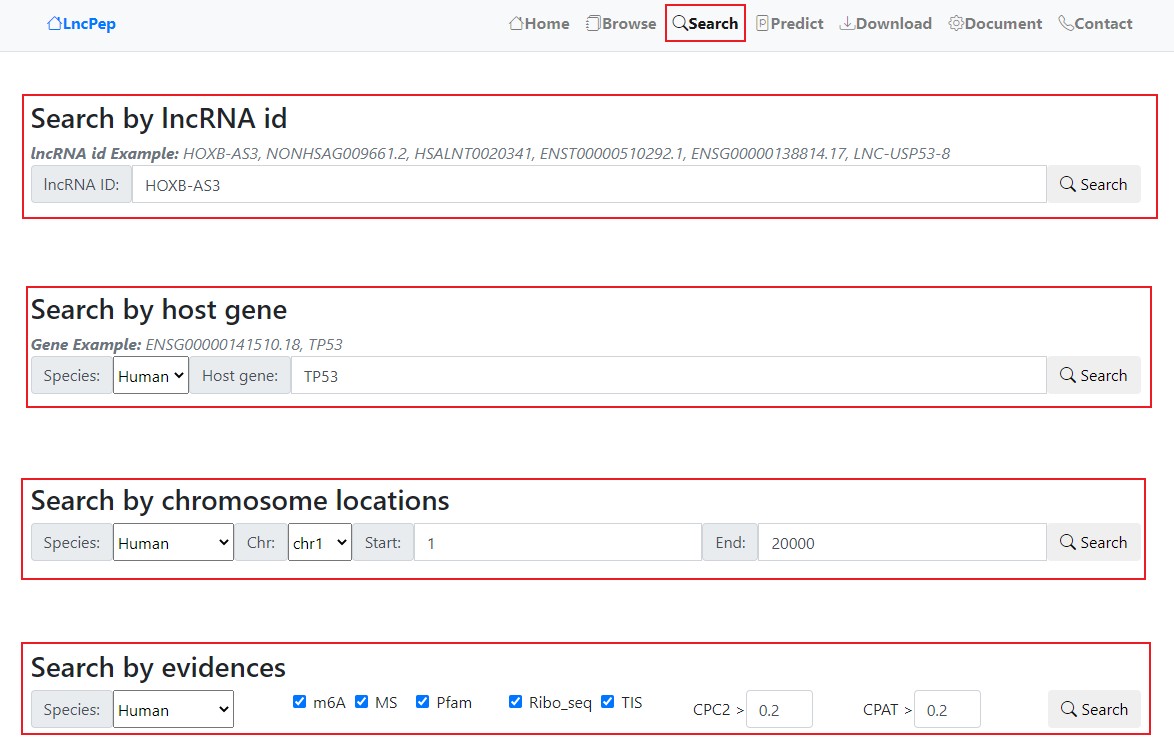Open Species dropdown in evidences search
1174x753 pixels.
tap(173, 710)
